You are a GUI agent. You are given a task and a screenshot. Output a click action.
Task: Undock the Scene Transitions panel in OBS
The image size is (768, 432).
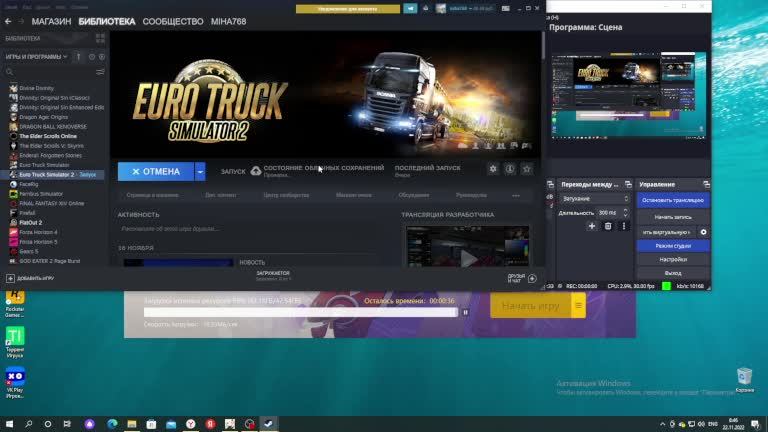coord(628,185)
